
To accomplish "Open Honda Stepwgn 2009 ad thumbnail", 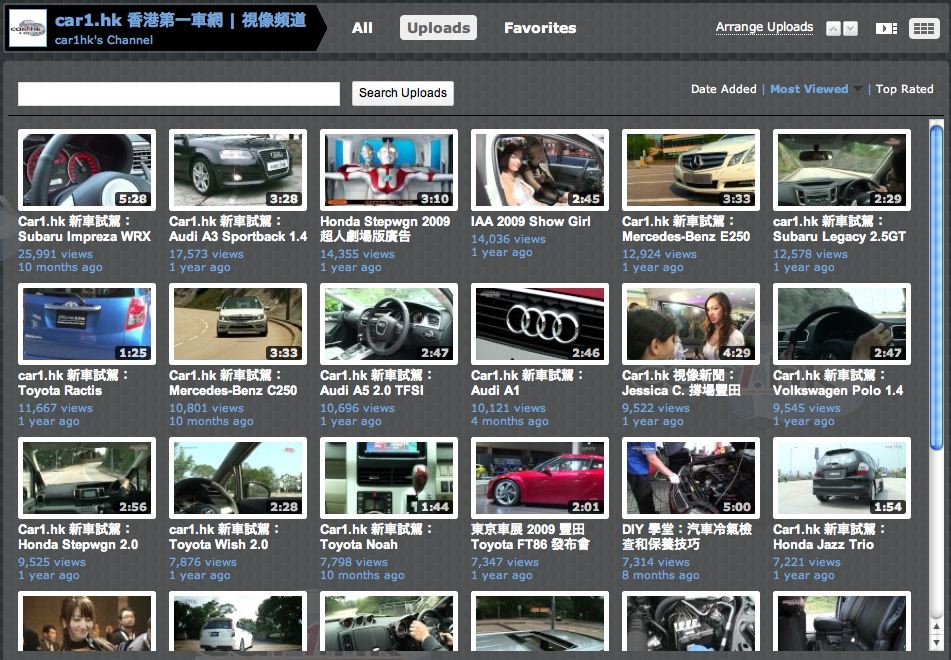I will [389, 170].
